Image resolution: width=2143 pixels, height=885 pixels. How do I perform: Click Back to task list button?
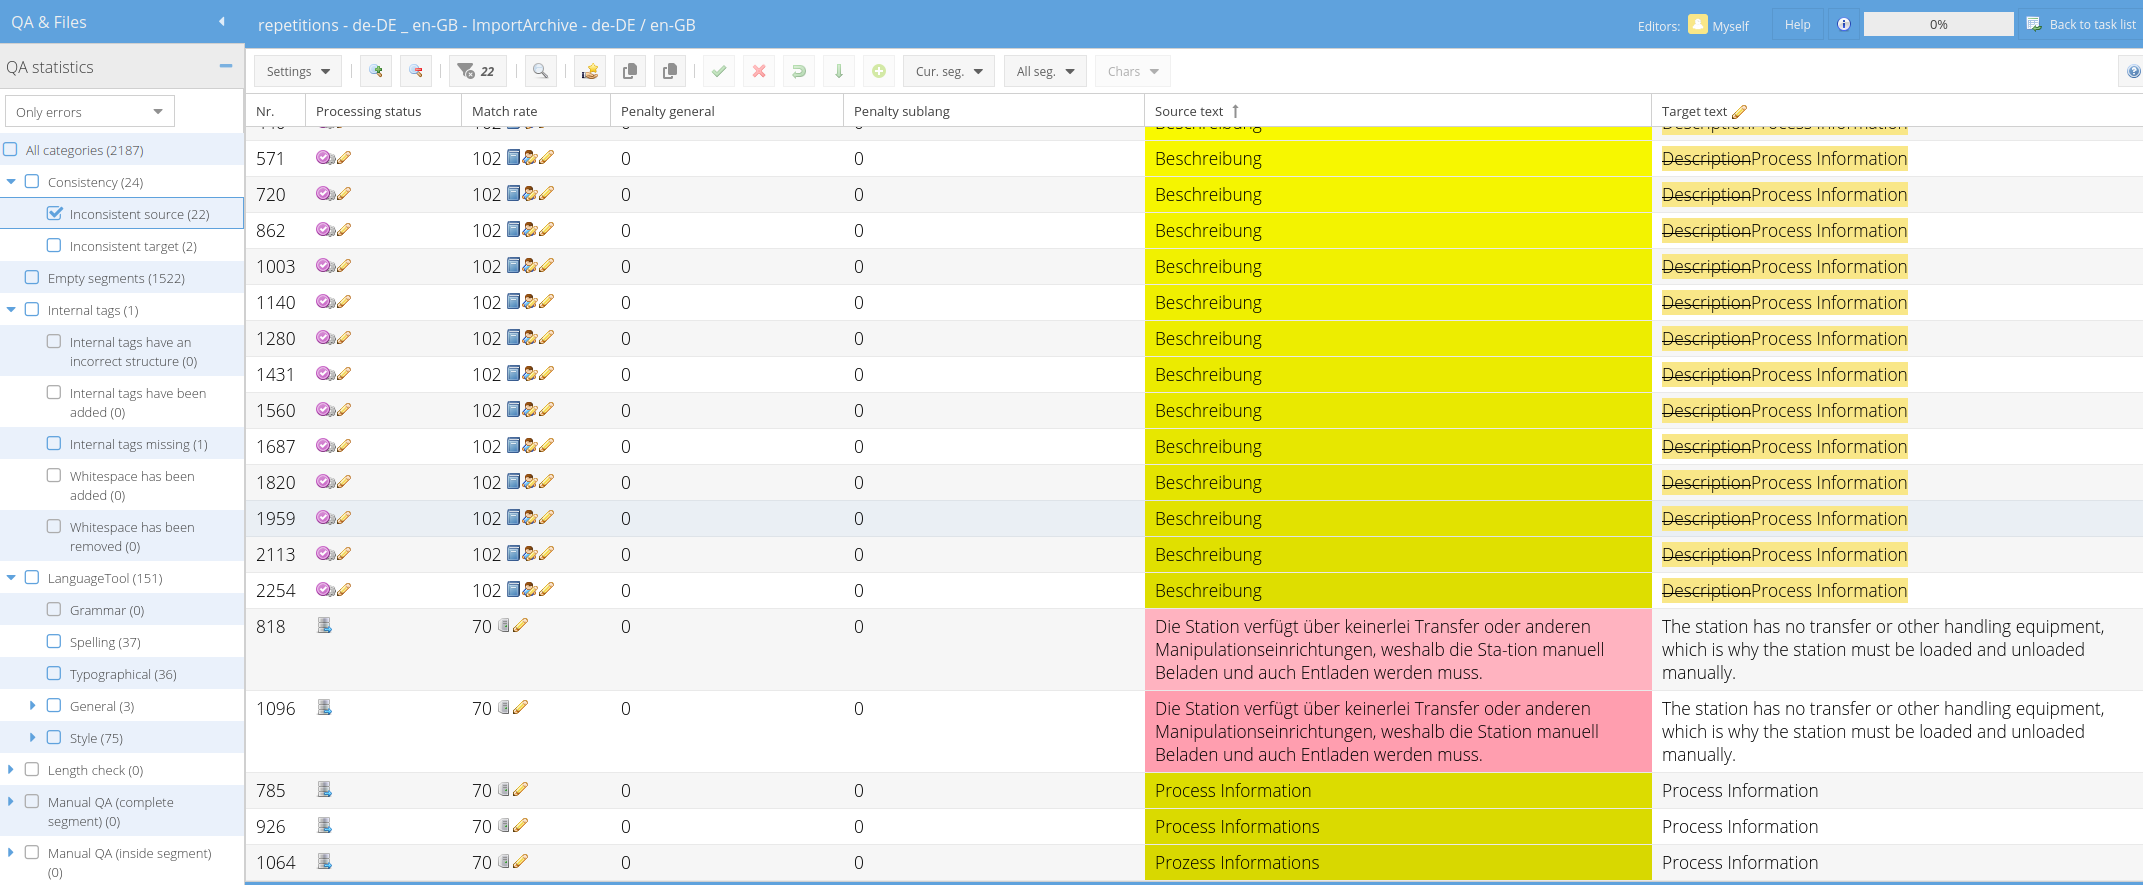[2081, 24]
